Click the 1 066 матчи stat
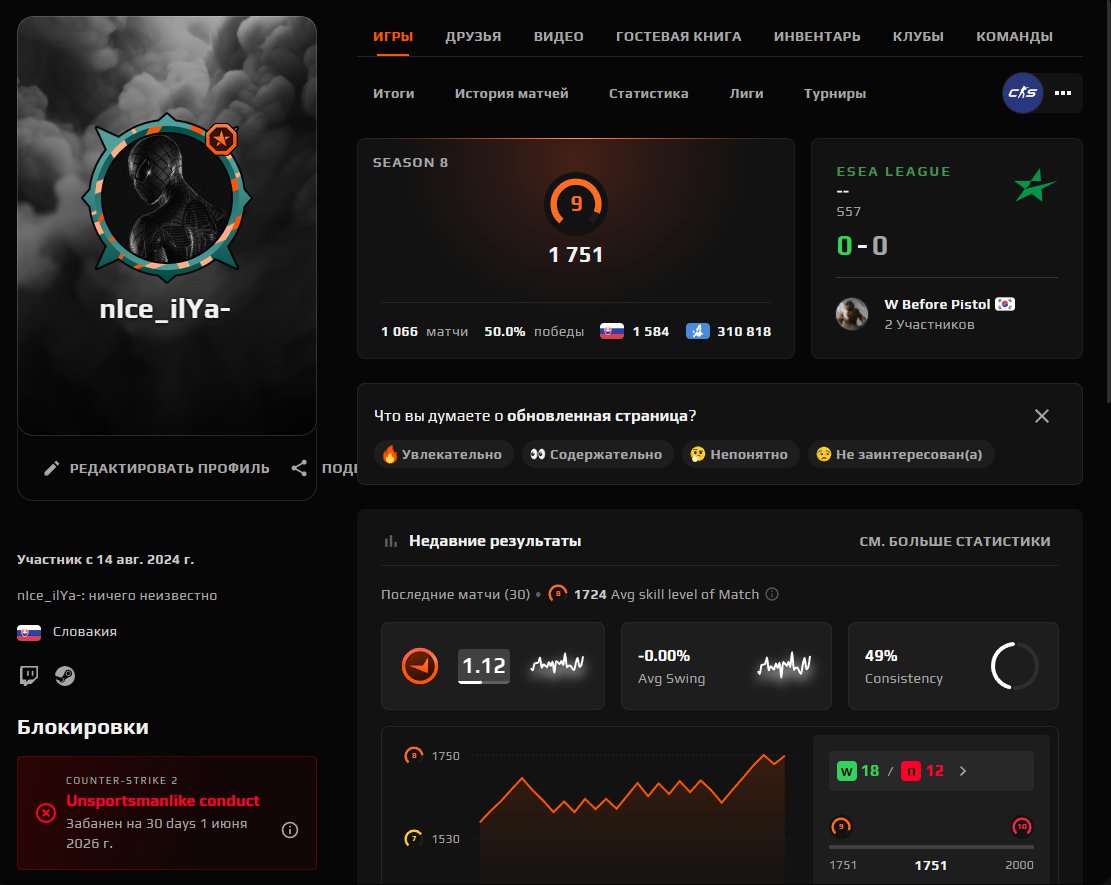Screen dimensions: 1111x885 coord(424,332)
